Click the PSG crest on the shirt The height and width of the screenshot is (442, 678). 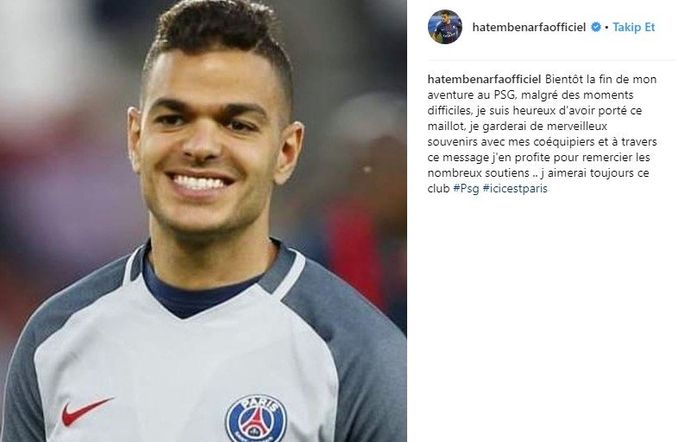pyautogui.click(x=256, y=418)
